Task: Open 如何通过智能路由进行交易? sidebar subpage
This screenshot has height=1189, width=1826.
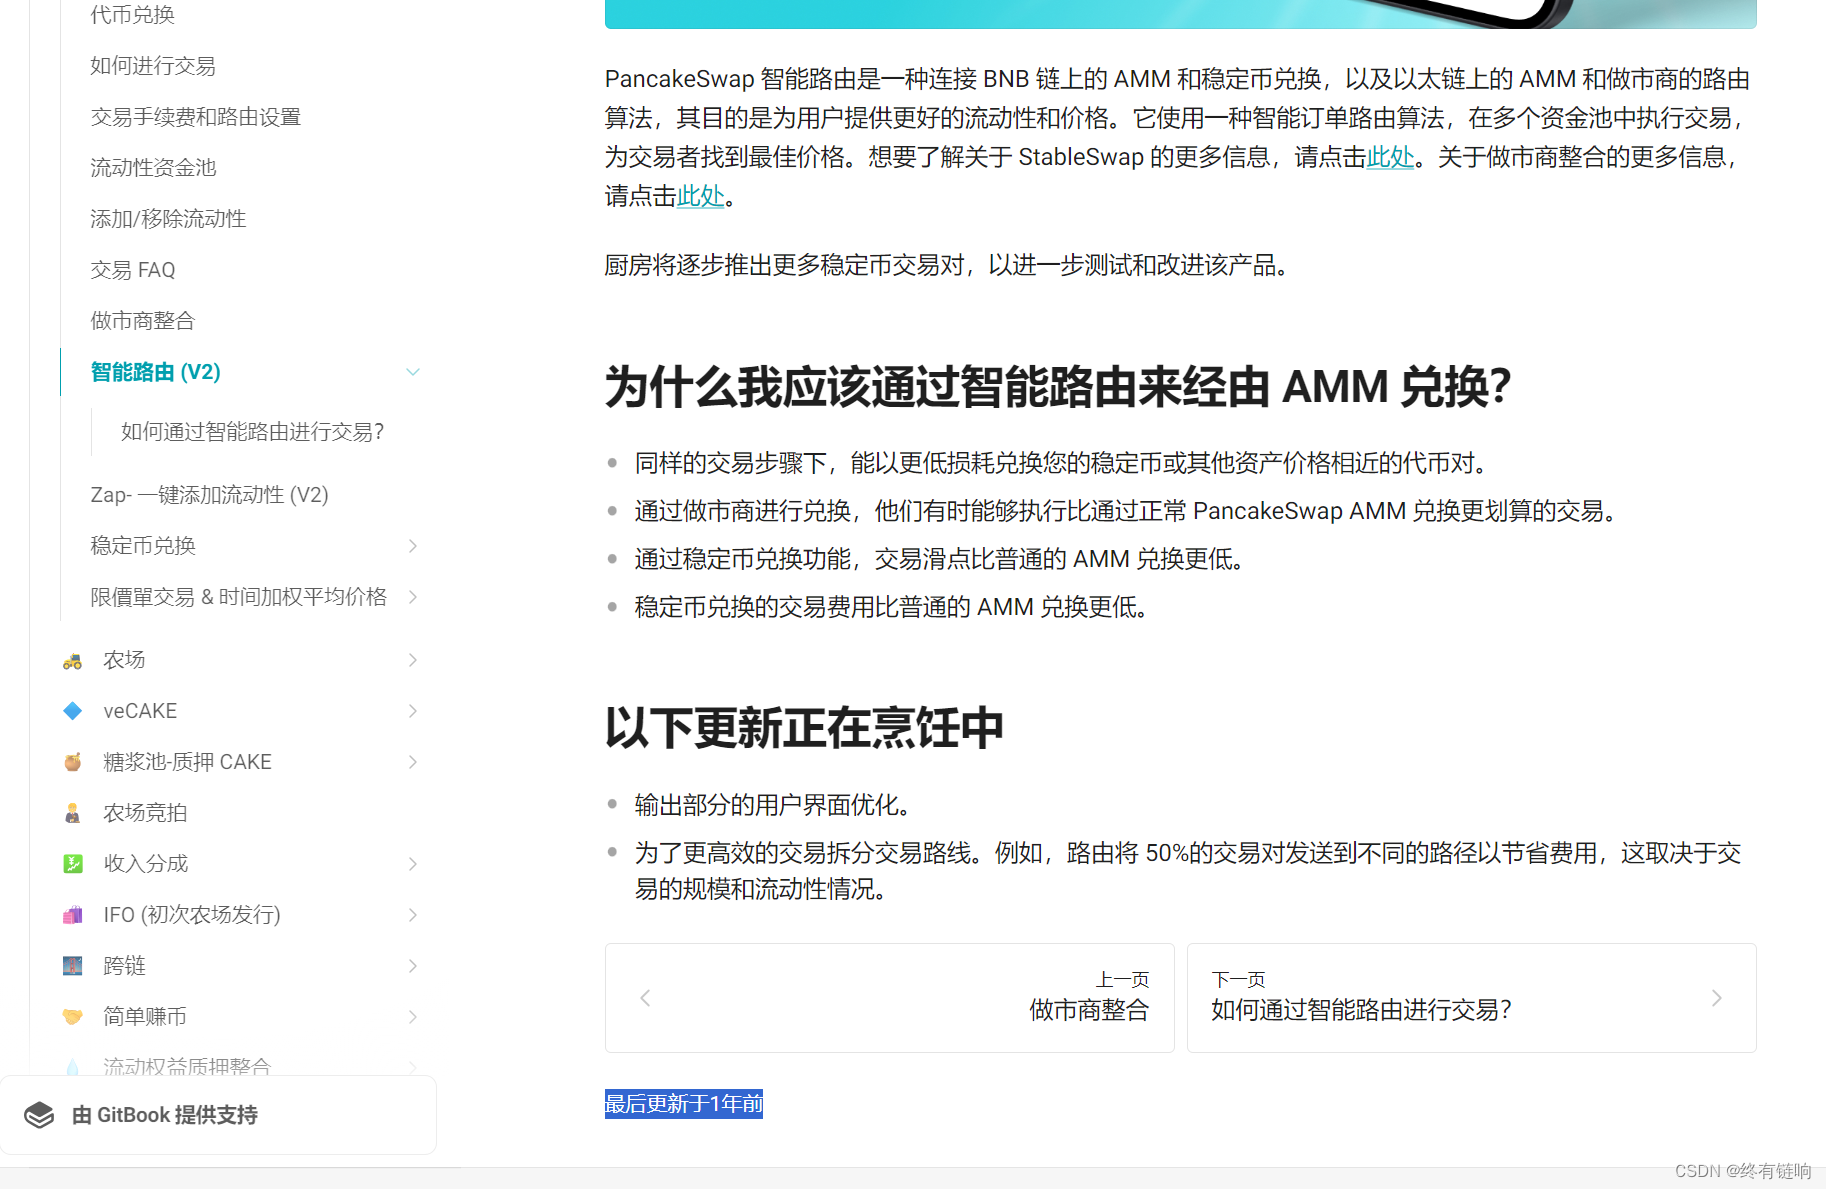Action: (x=252, y=432)
